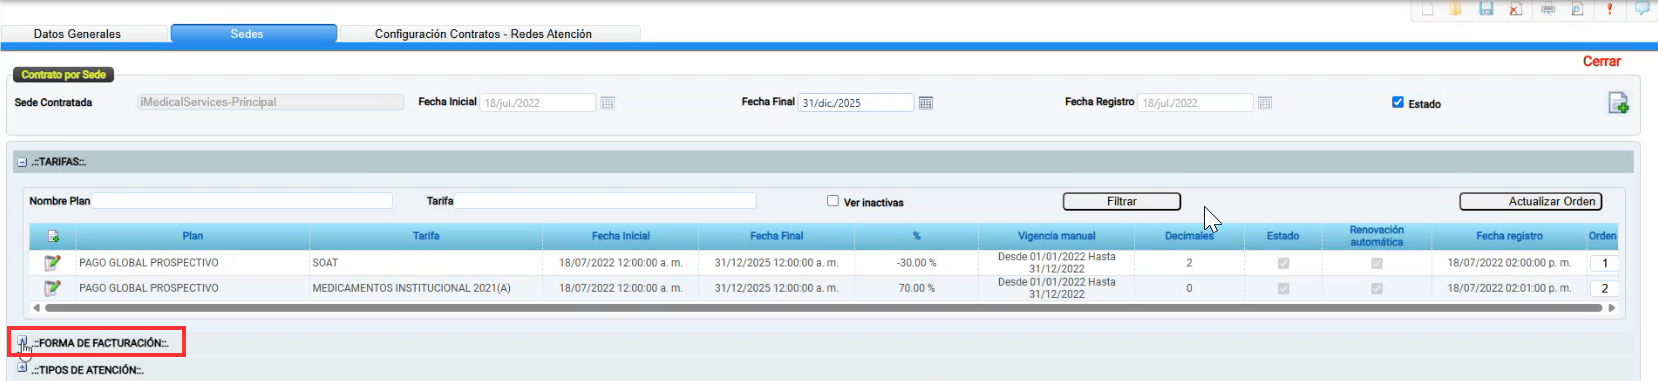
Task: Expand the FORMA DE FACTURACIÓN section
Action: tap(22, 342)
